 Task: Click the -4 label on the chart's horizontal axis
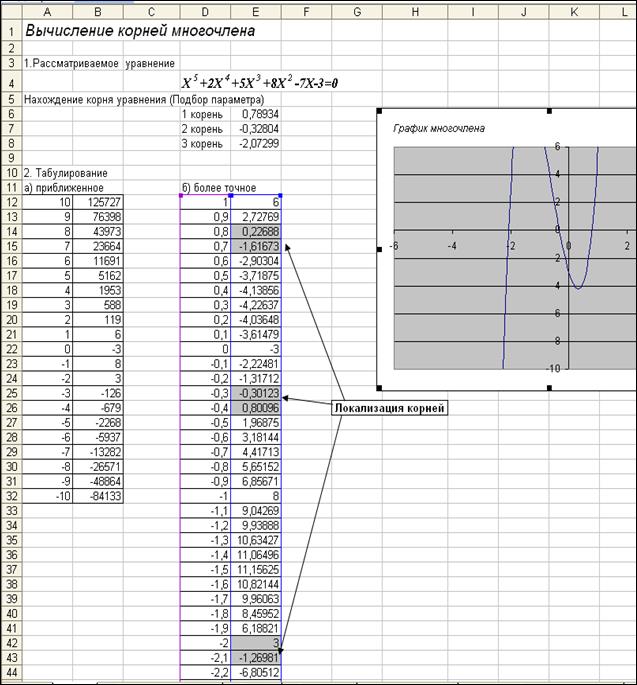click(452, 246)
